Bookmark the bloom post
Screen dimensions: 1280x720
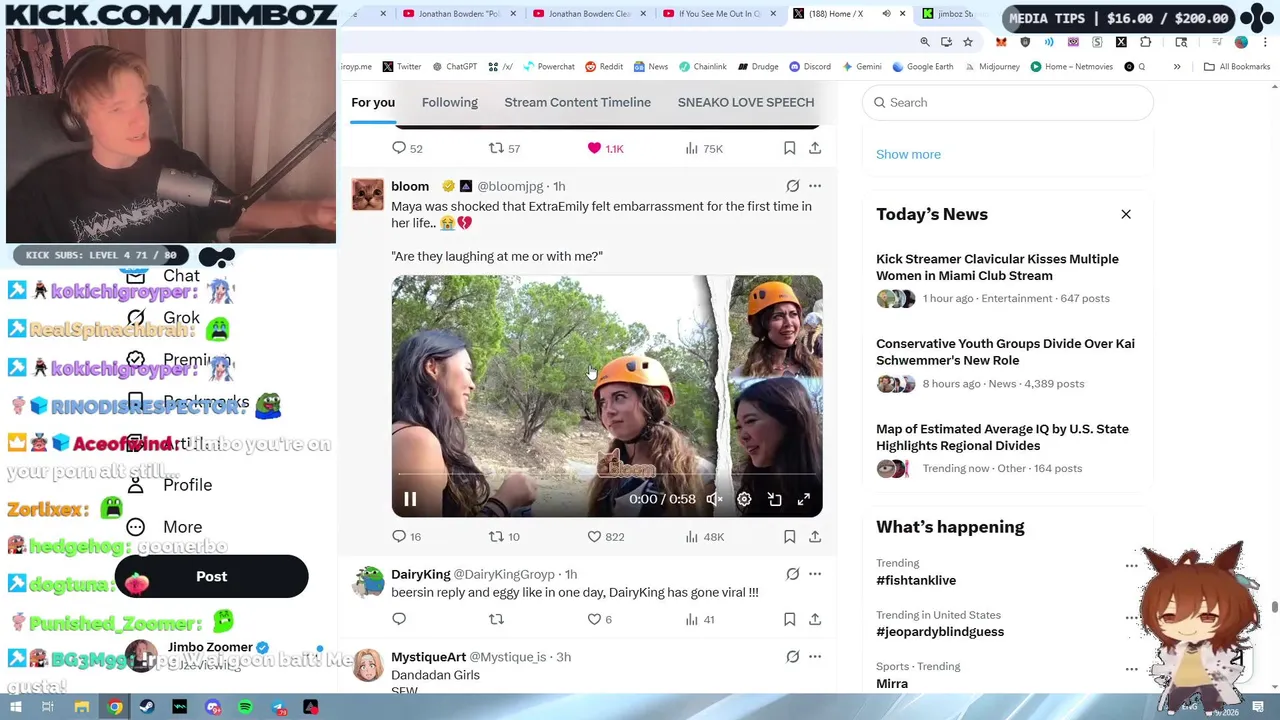(x=789, y=537)
